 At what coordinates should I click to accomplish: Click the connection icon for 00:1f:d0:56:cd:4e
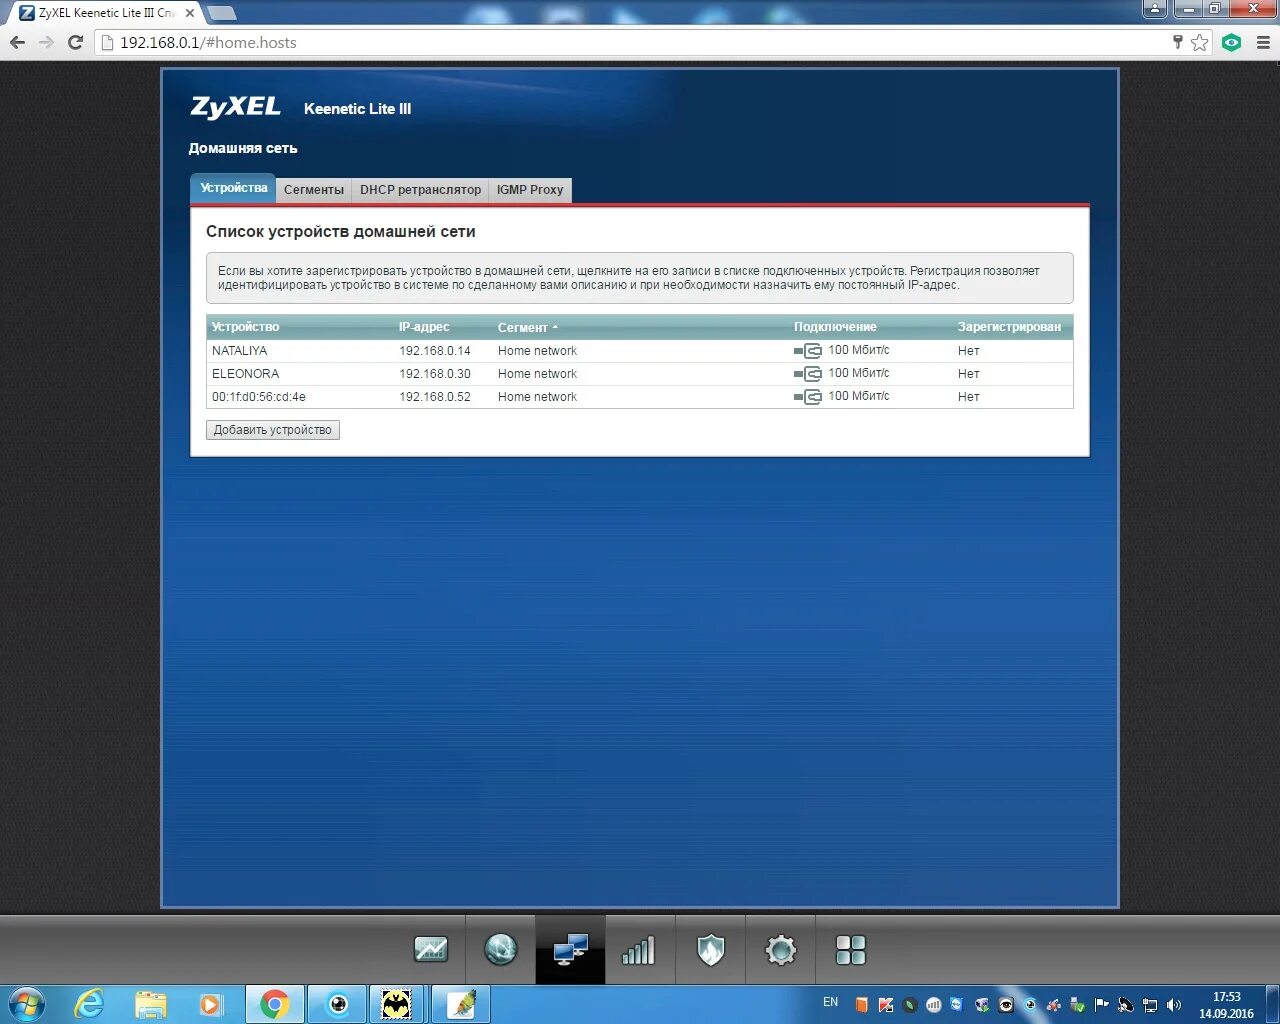coord(808,397)
